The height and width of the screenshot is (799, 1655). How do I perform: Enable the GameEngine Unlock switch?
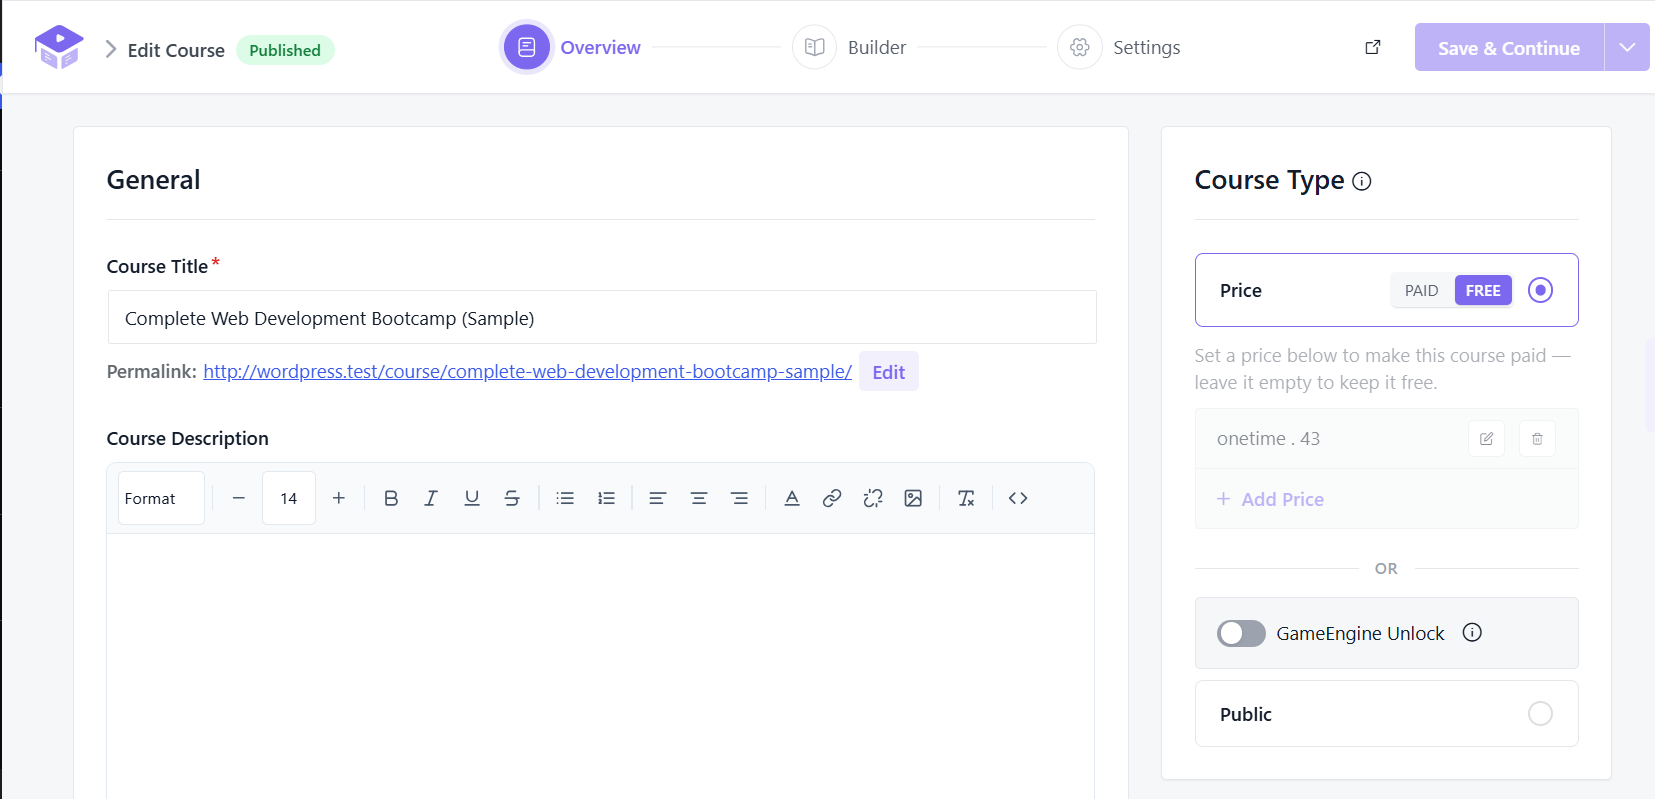(x=1241, y=633)
